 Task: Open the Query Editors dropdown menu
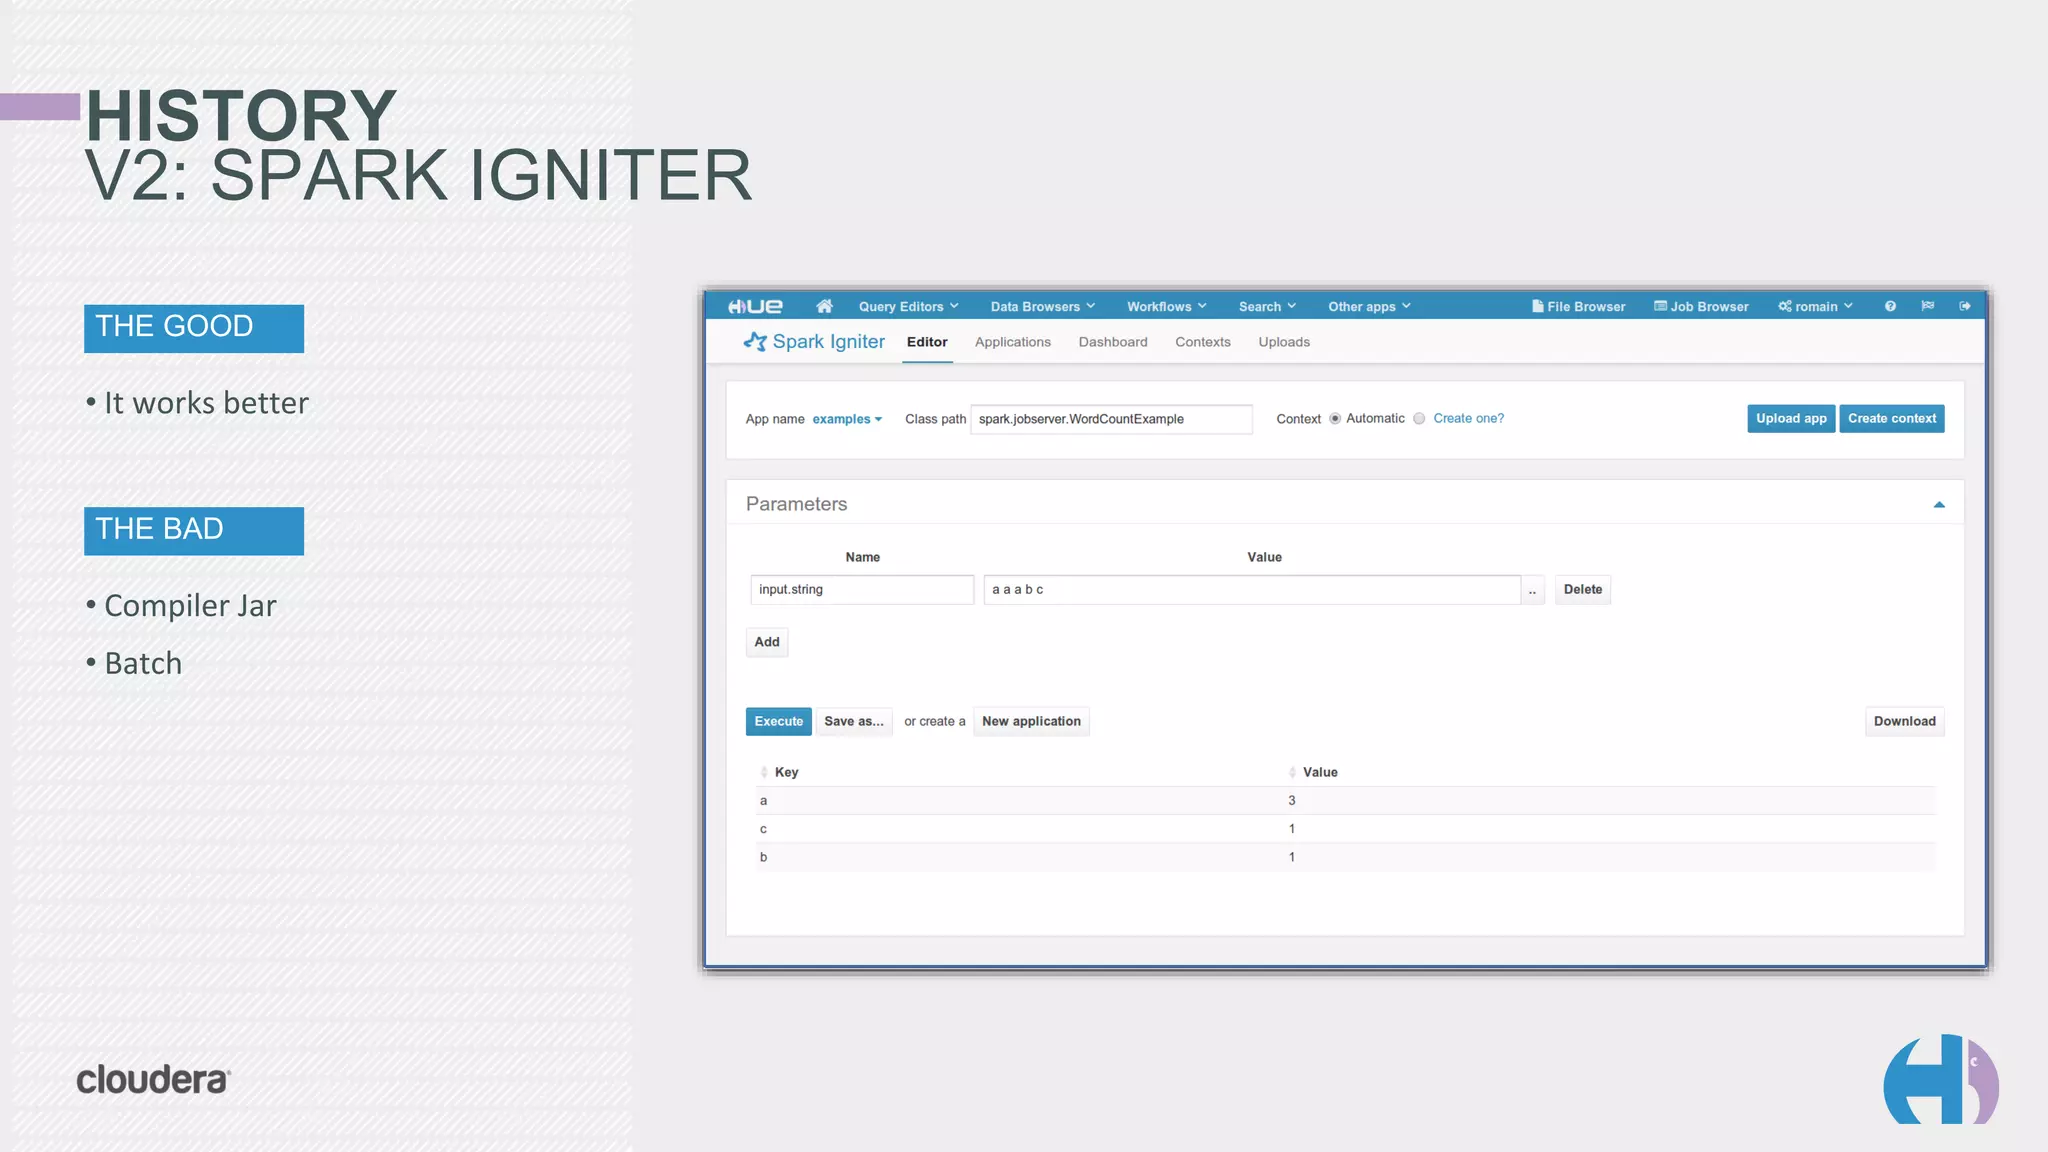tap(908, 306)
